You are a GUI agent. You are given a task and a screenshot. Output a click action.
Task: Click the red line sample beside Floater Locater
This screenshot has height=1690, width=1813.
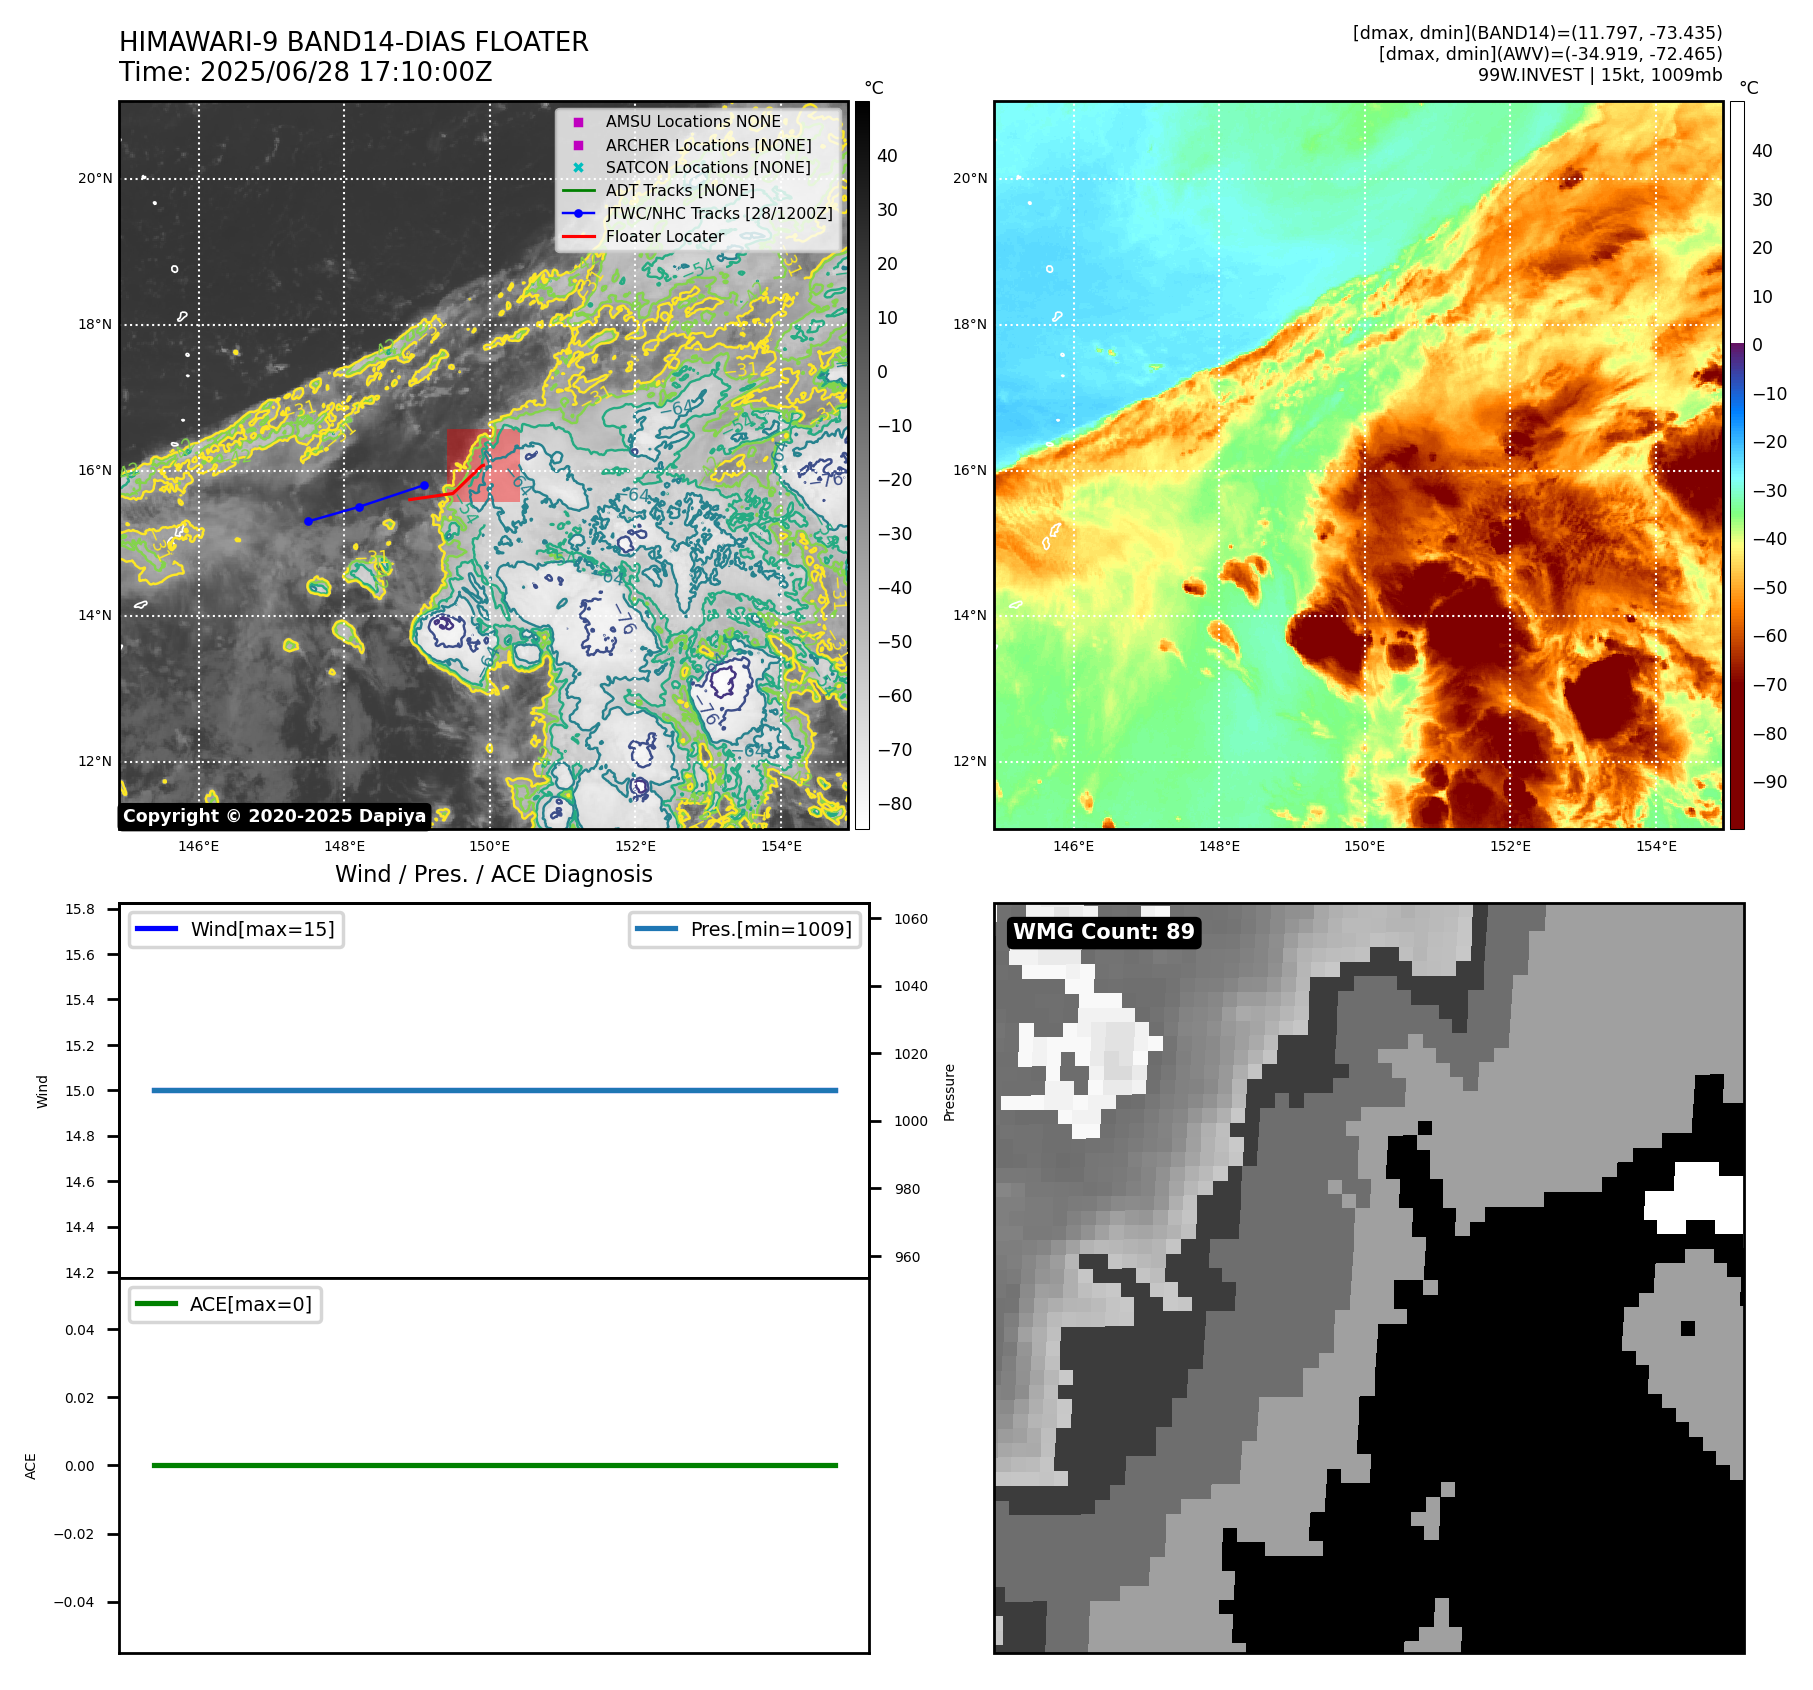coord(578,236)
